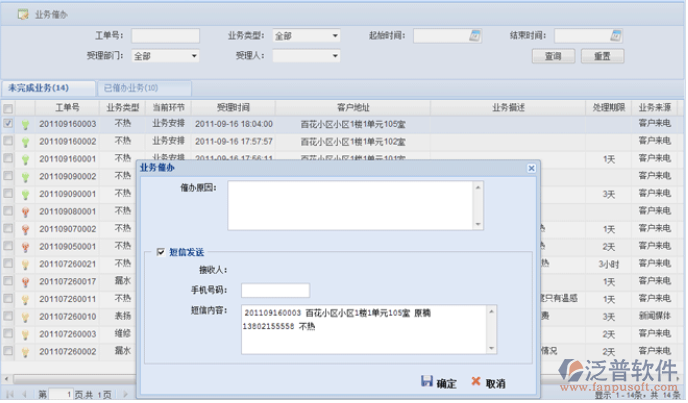
Task: Click the green bulb icon for row 201109090002
Action: pyautogui.click(x=25, y=177)
